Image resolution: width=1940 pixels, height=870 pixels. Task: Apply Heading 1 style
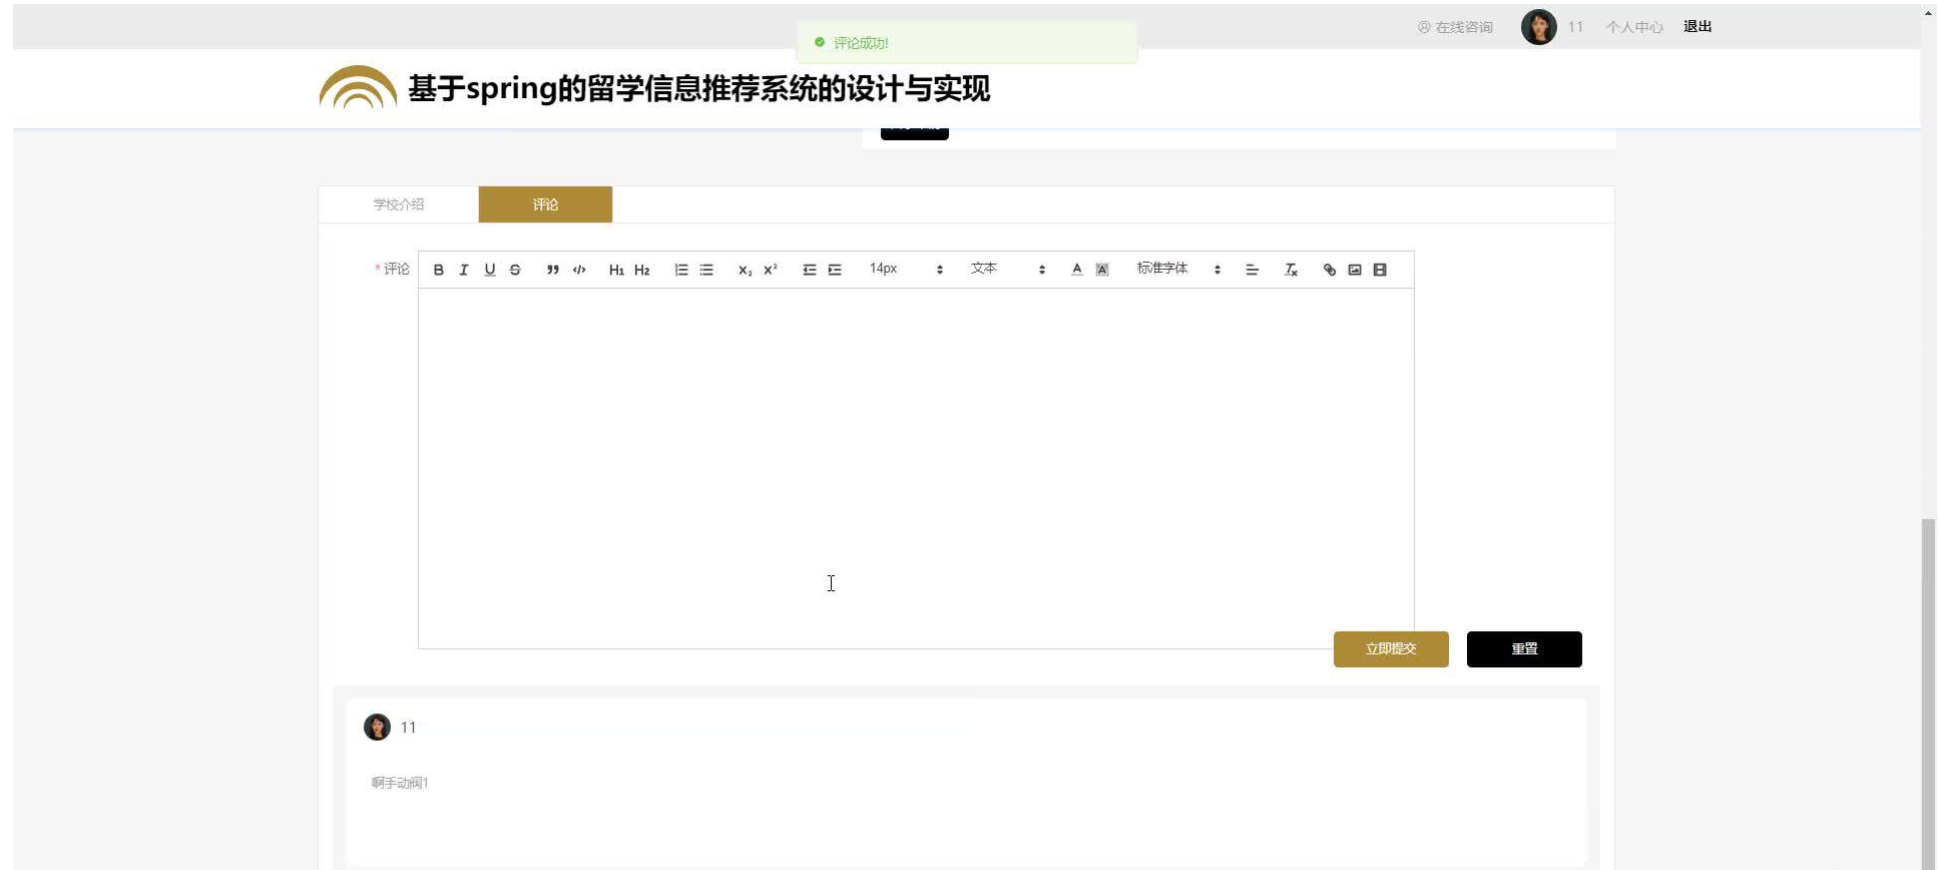coord(616,270)
